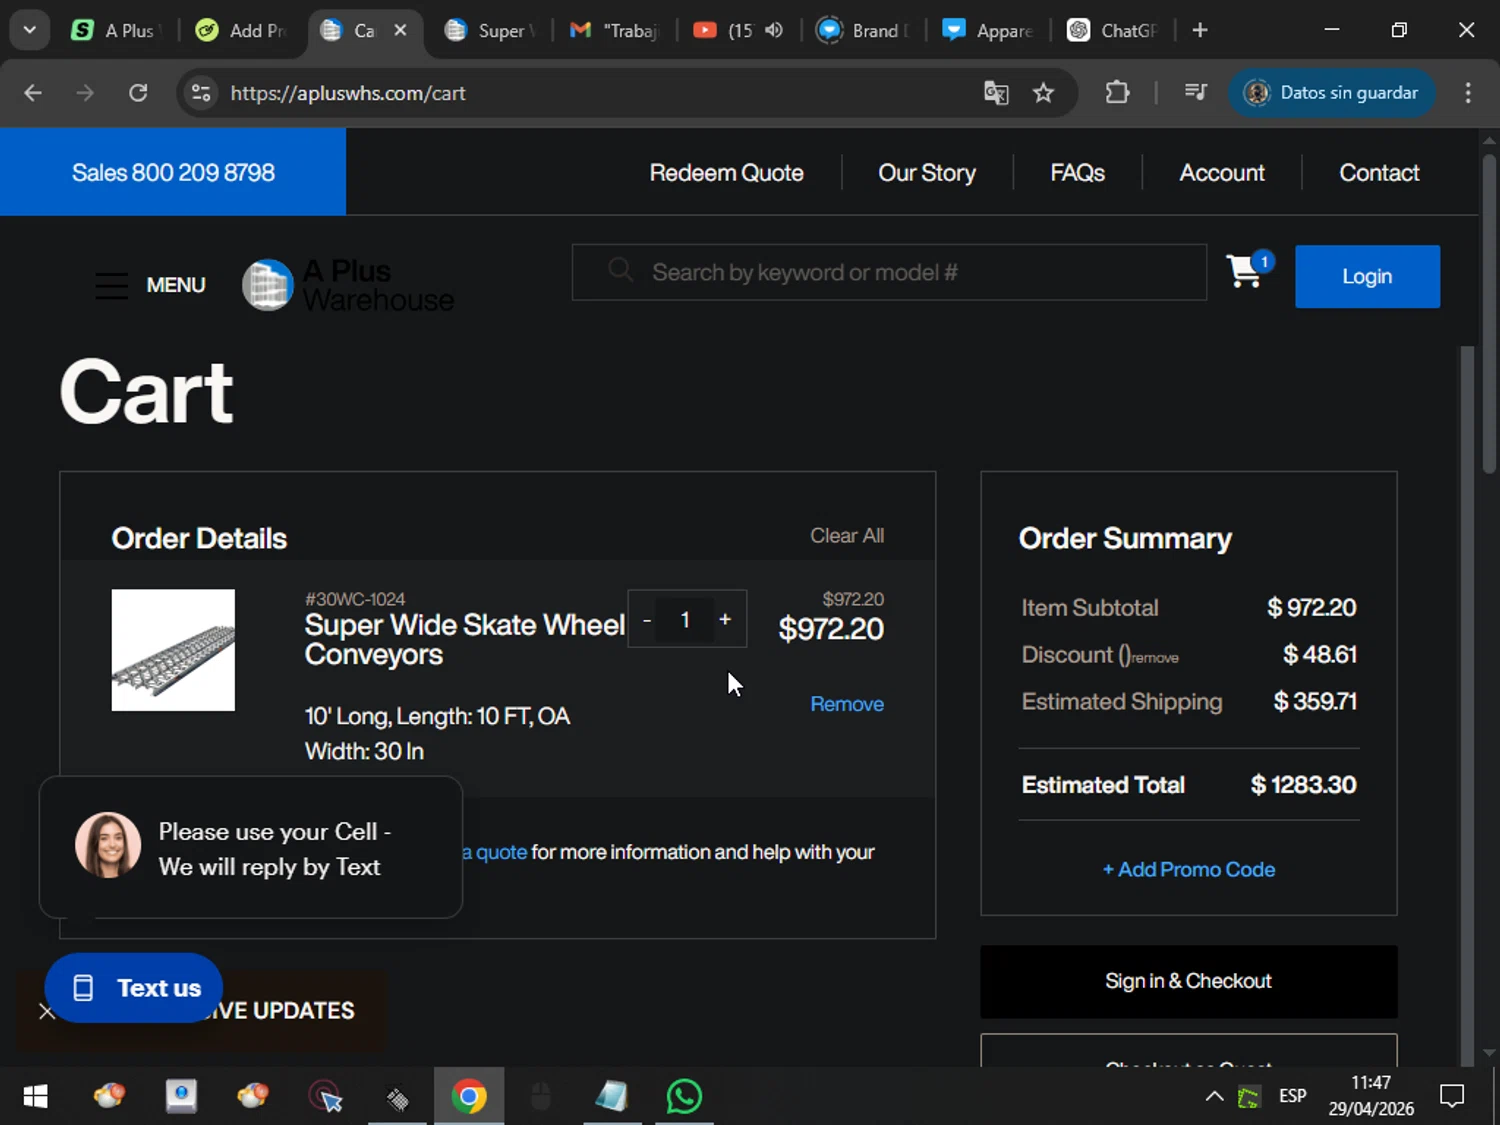Open the chat popup message
Image resolution: width=1500 pixels, height=1125 pixels.
pyautogui.click(x=251, y=847)
